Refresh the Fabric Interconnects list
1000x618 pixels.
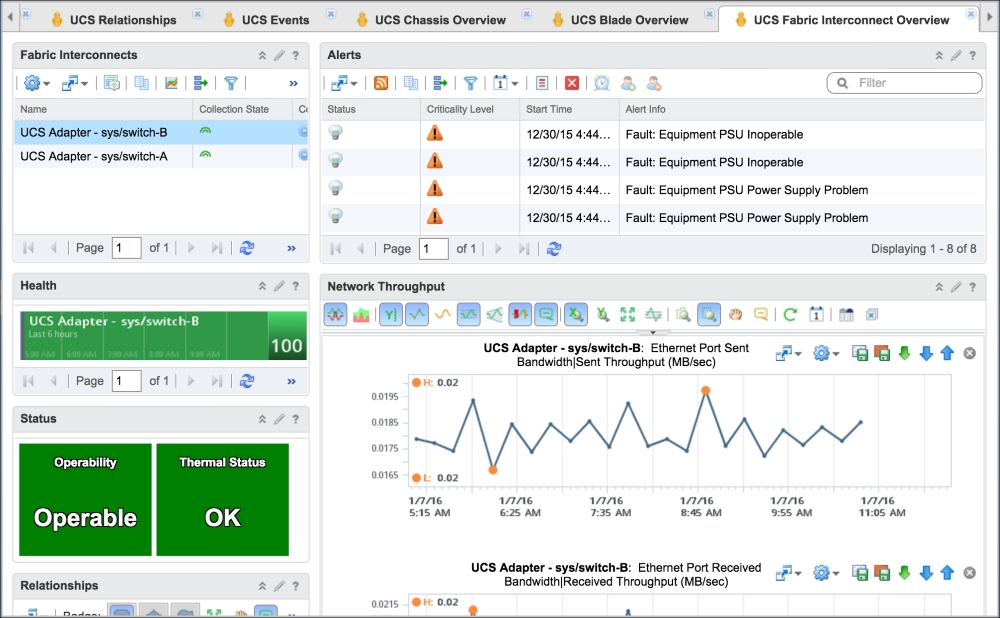click(x=247, y=248)
